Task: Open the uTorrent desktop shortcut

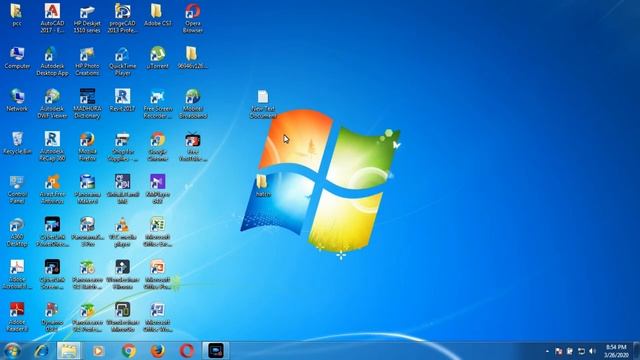Action: pyautogui.click(x=158, y=58)
